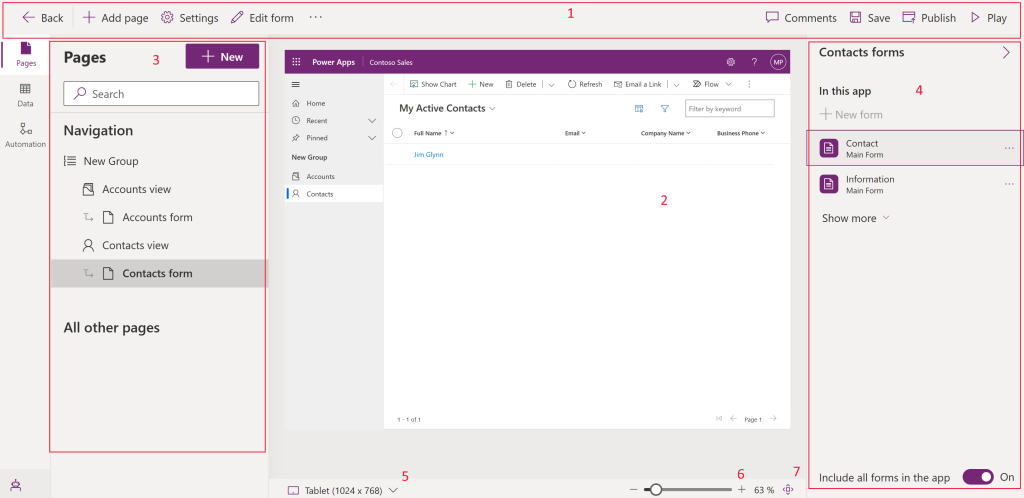Open app Settings from the command bar

189,18
